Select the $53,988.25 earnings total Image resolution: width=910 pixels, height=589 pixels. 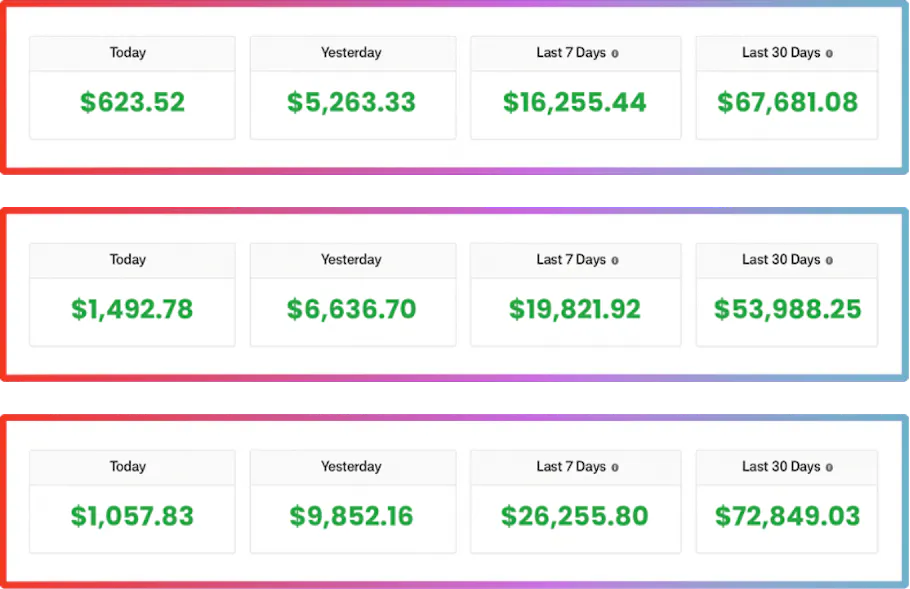787,309
